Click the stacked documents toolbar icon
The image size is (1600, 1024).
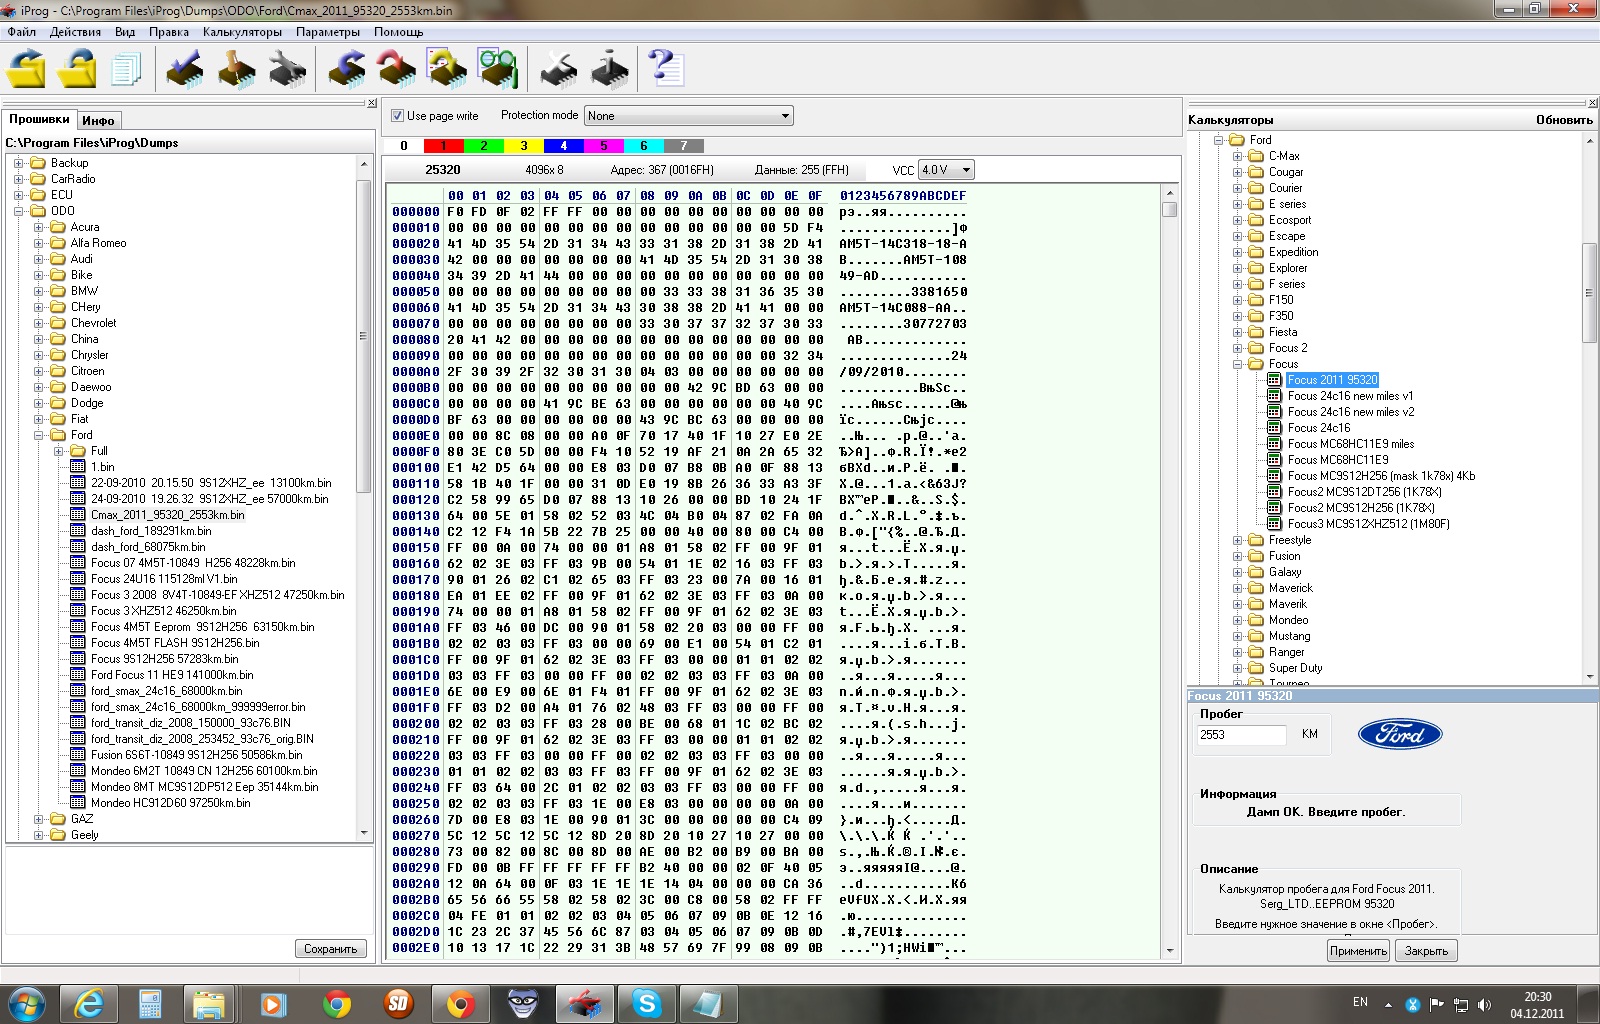coord(126,69)
